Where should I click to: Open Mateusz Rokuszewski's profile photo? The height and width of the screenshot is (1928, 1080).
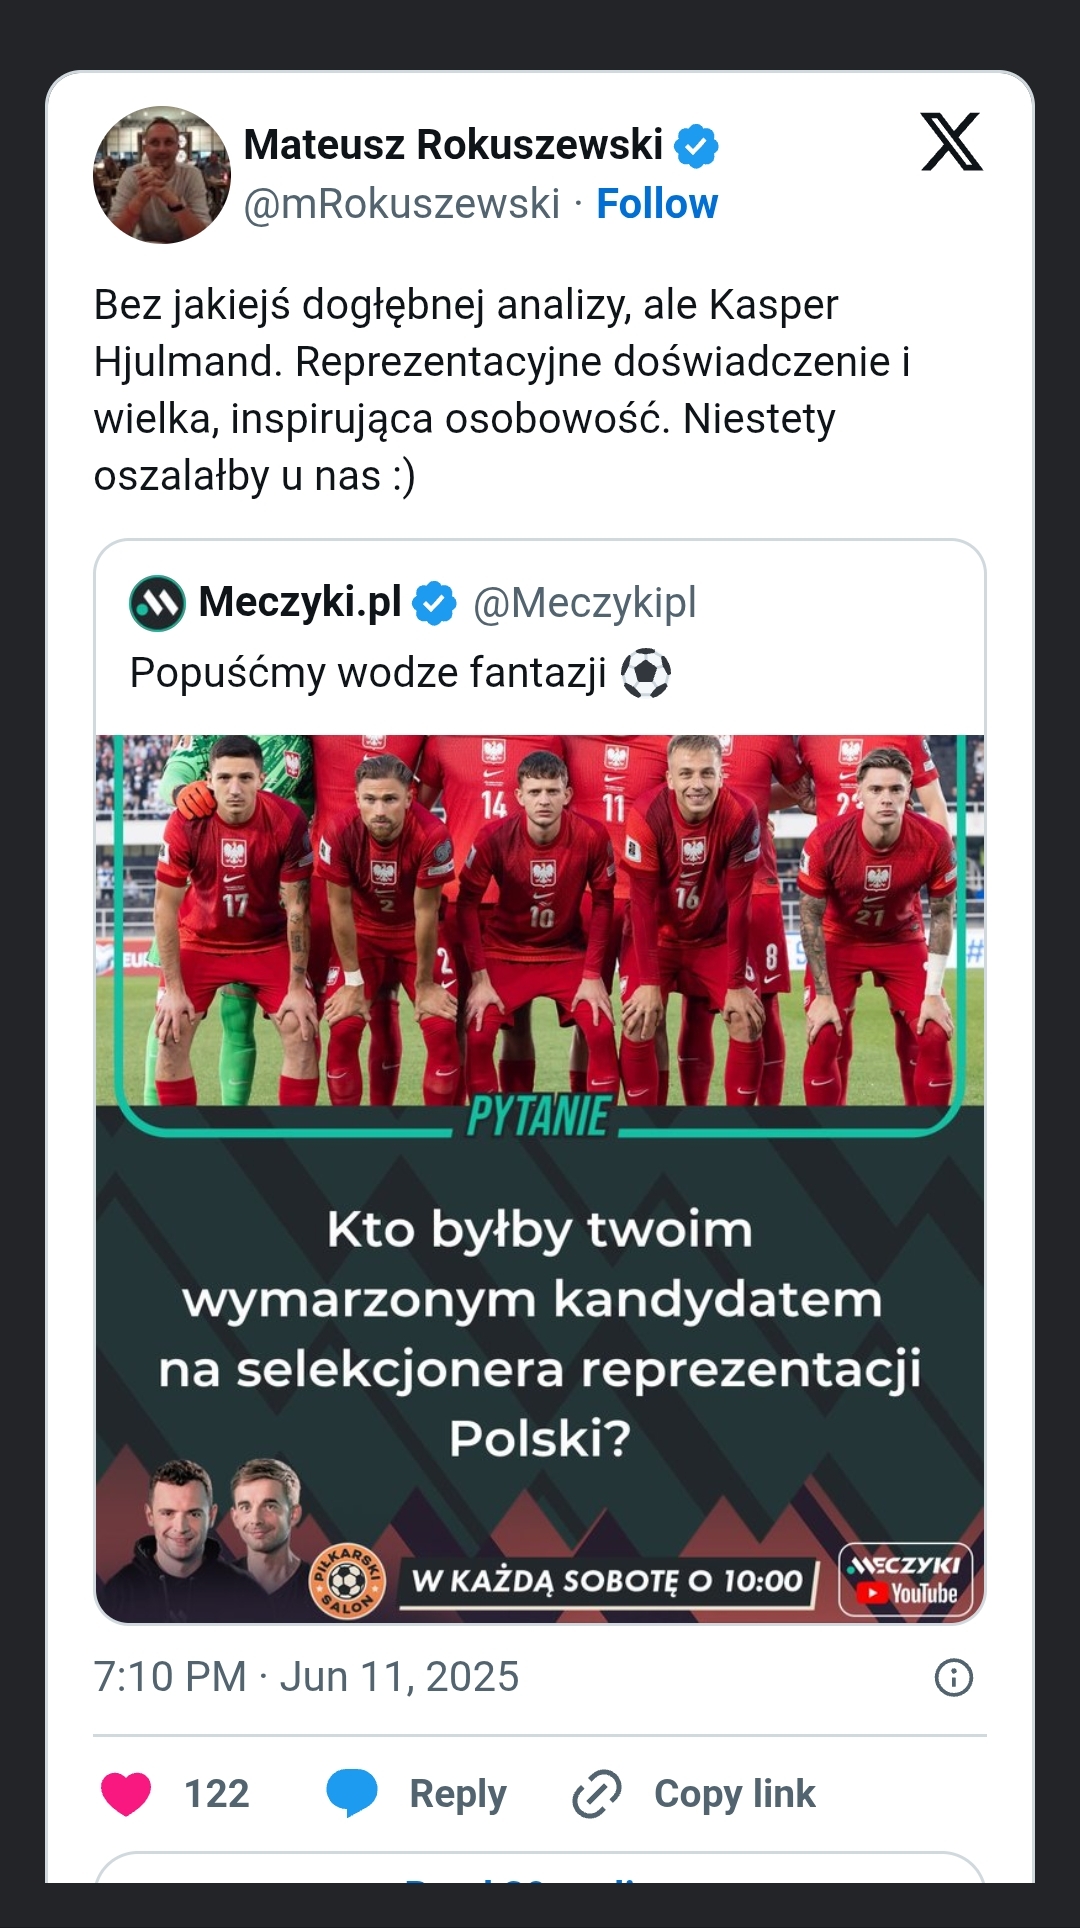162,175
